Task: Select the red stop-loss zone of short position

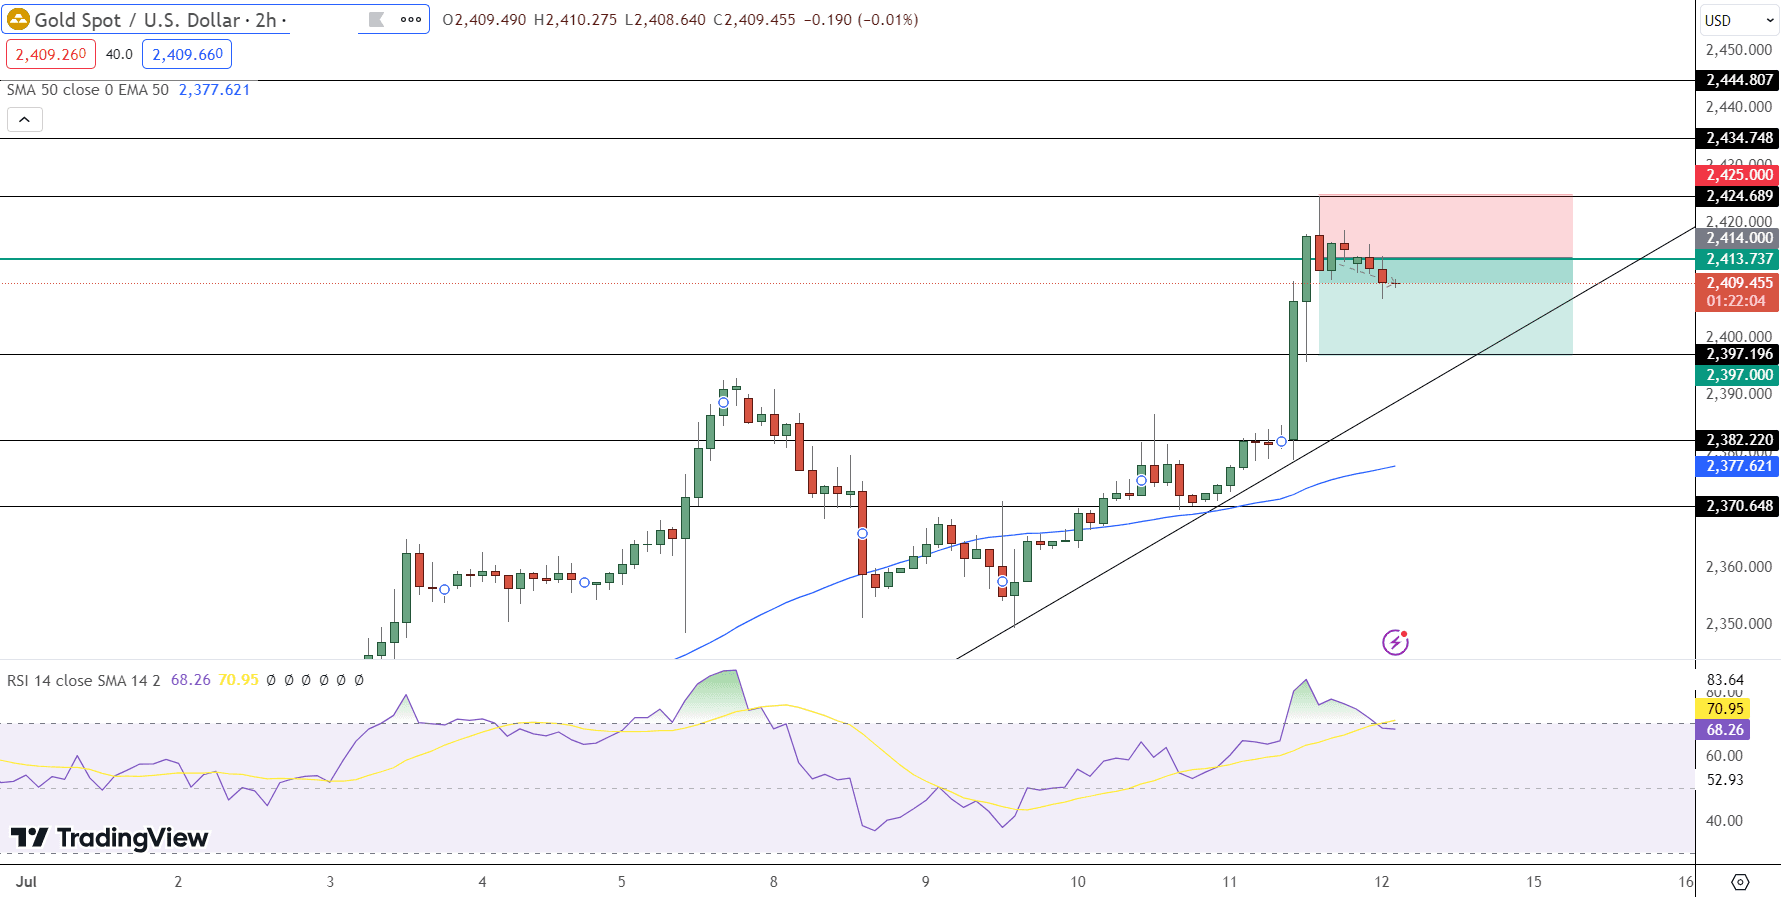Action: (x=1445, y=226)
